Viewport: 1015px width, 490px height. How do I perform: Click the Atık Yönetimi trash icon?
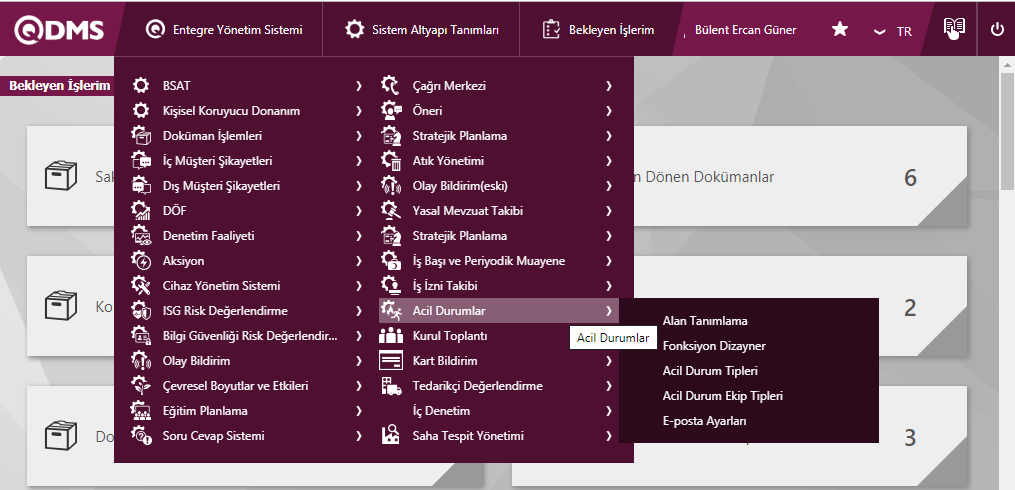pos(391,161)
